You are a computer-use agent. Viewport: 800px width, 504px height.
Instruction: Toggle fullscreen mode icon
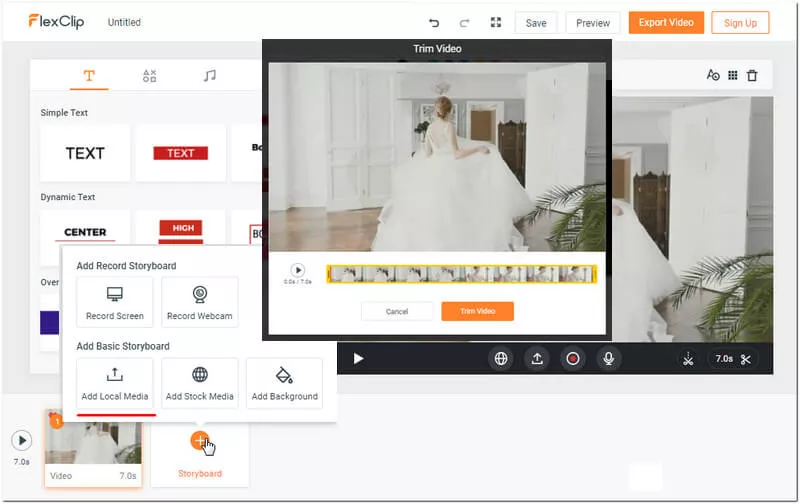(496, 22)
